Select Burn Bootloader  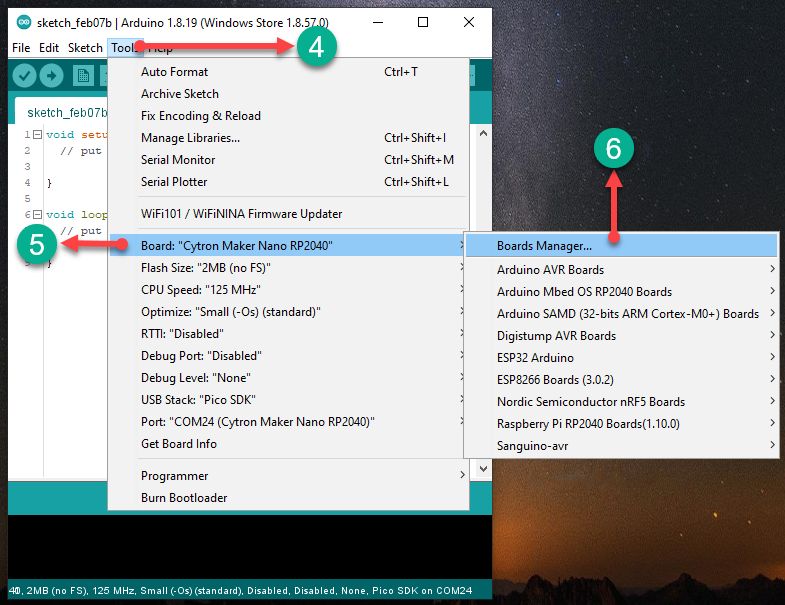point(288,498)
